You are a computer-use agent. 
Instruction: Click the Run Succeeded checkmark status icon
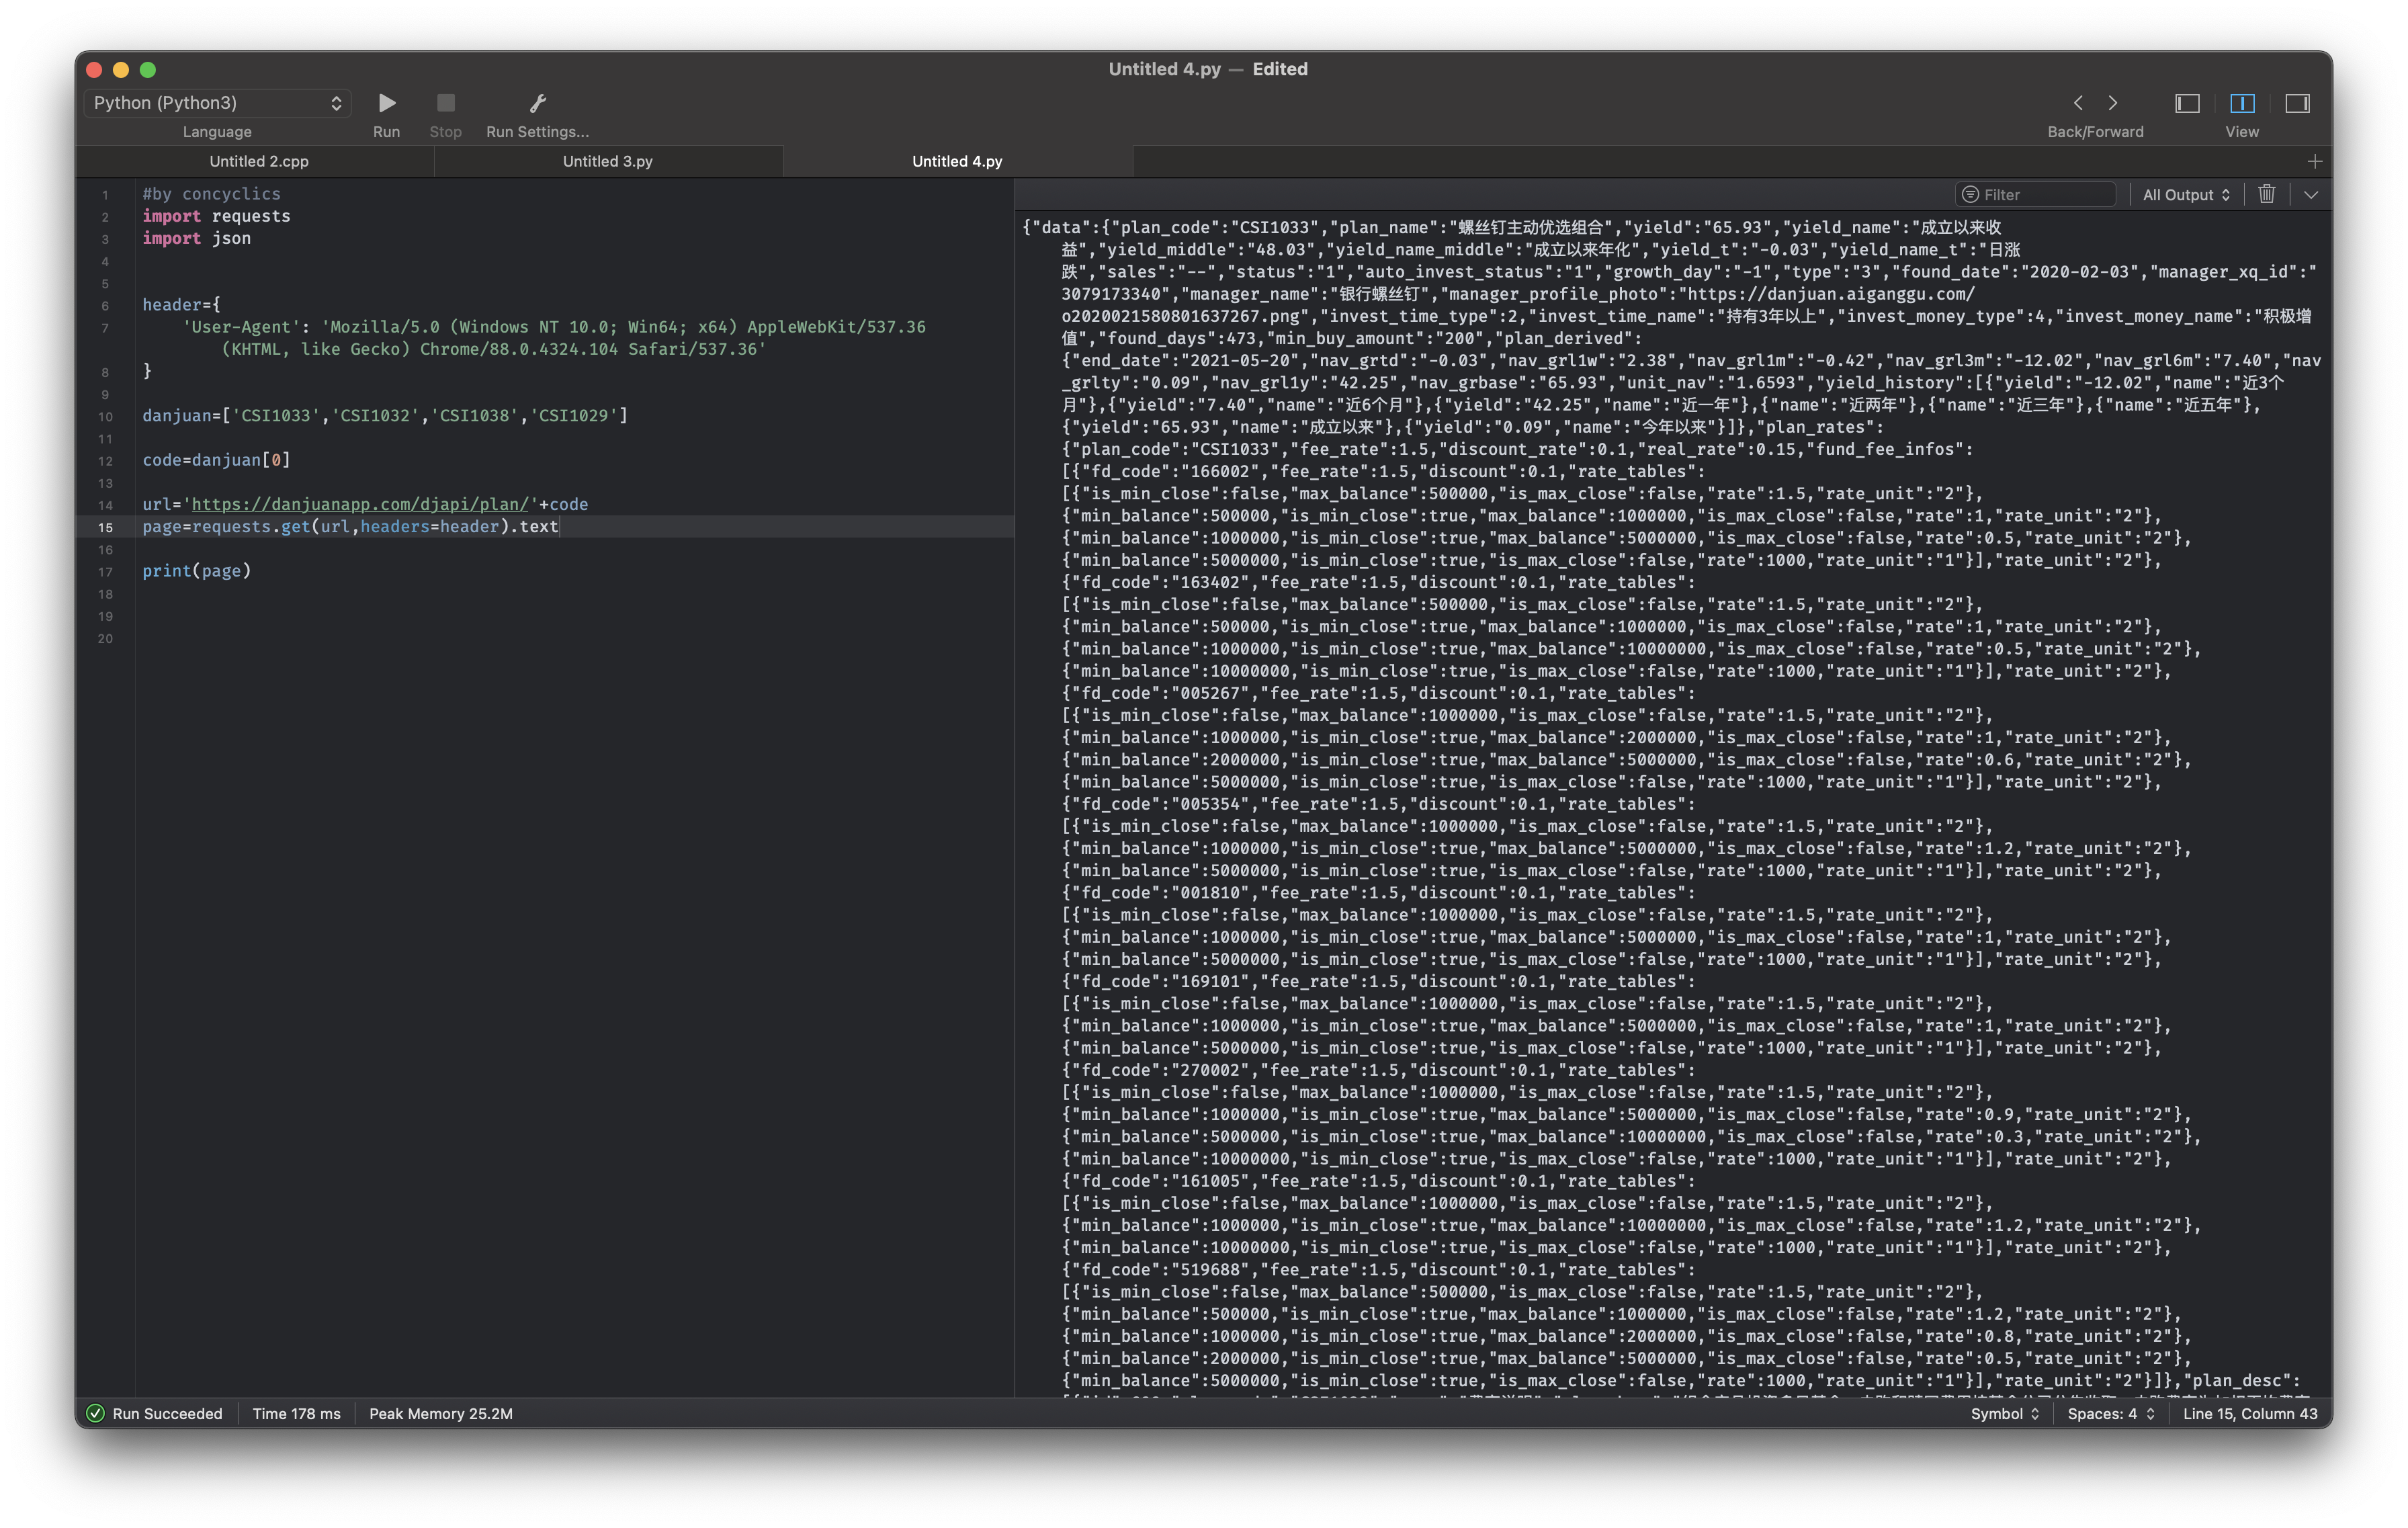point(96,1413)
